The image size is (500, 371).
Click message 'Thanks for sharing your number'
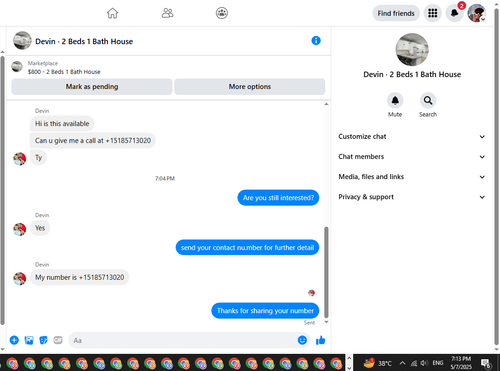click(265, 311)
